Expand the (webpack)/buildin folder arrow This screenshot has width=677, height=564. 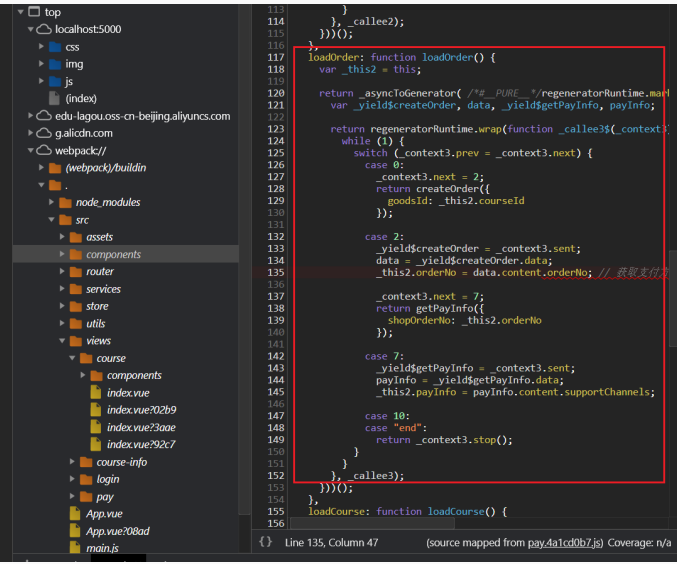click(x=41, y=167)
